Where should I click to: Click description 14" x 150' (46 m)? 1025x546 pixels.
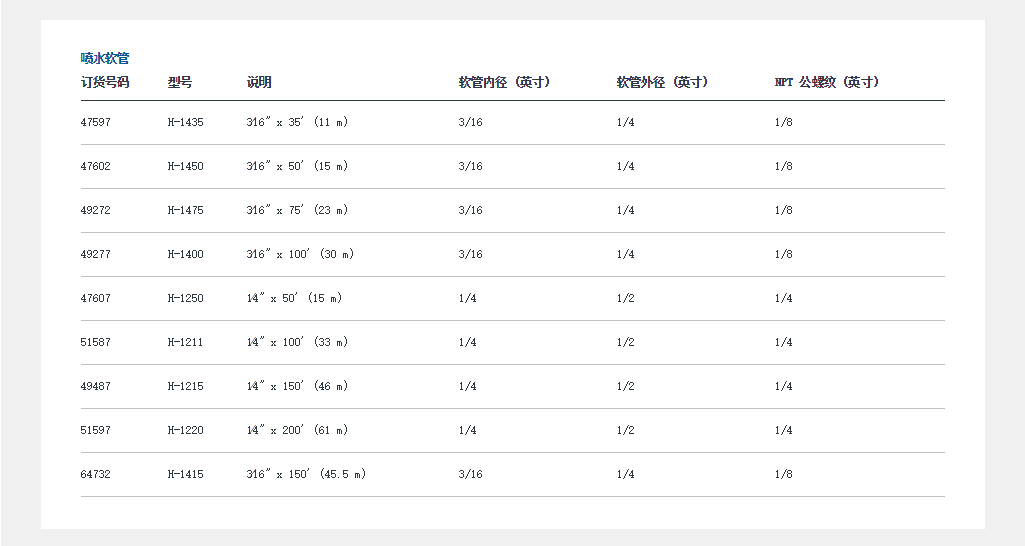click(297, 386)
